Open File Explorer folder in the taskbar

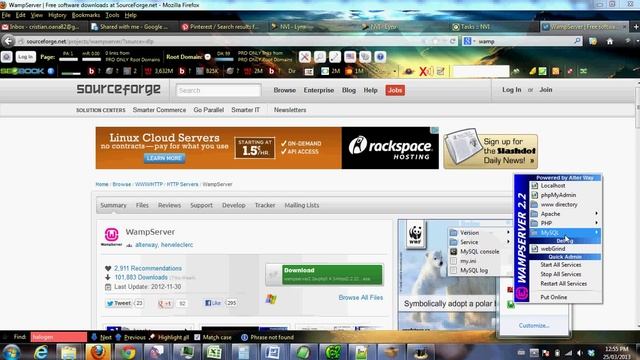click(x=69, y=352)
